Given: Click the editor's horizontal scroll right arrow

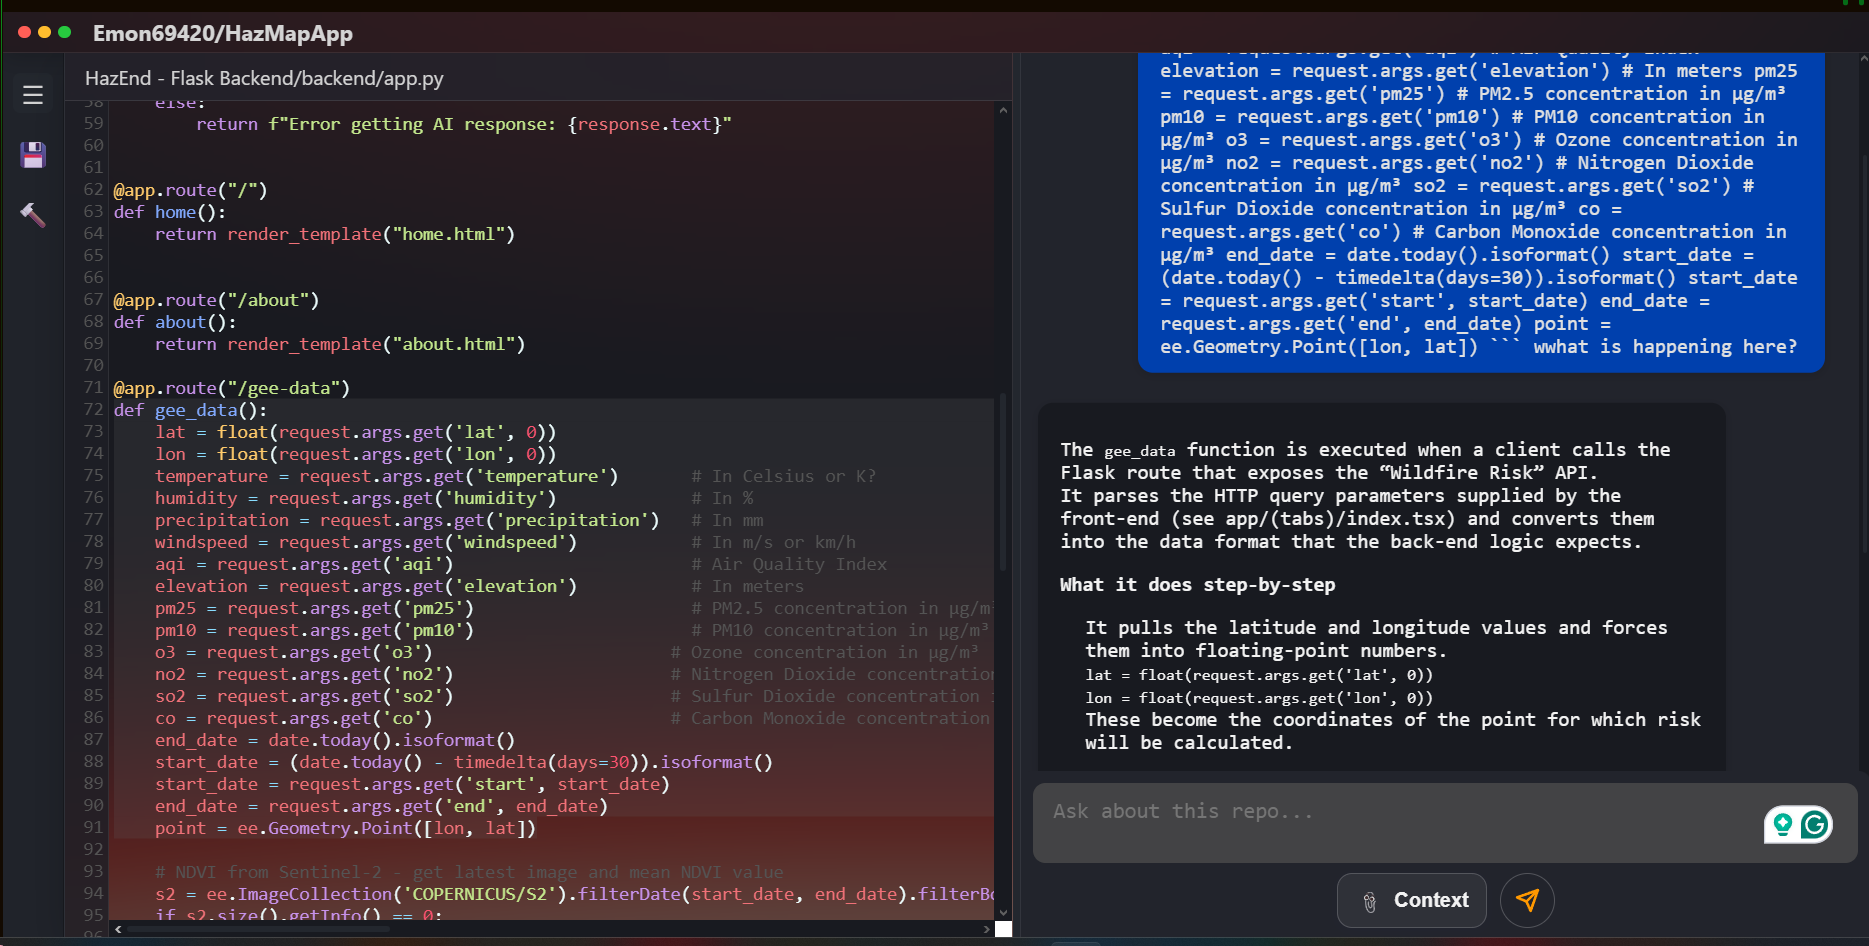Looking at the screenshot, I should click(x=987, y=929).
